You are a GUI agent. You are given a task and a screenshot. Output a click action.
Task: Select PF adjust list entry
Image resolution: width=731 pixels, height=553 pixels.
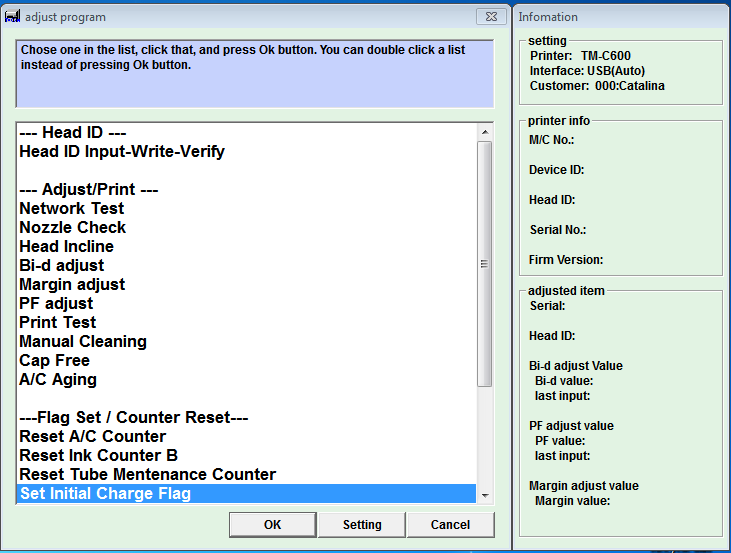coord(56,304)
